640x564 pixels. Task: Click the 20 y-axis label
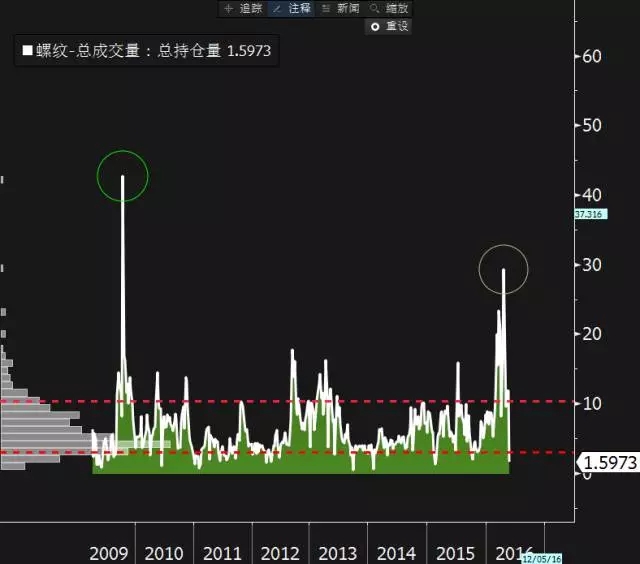pyautogui.click(x=592, y=334)
